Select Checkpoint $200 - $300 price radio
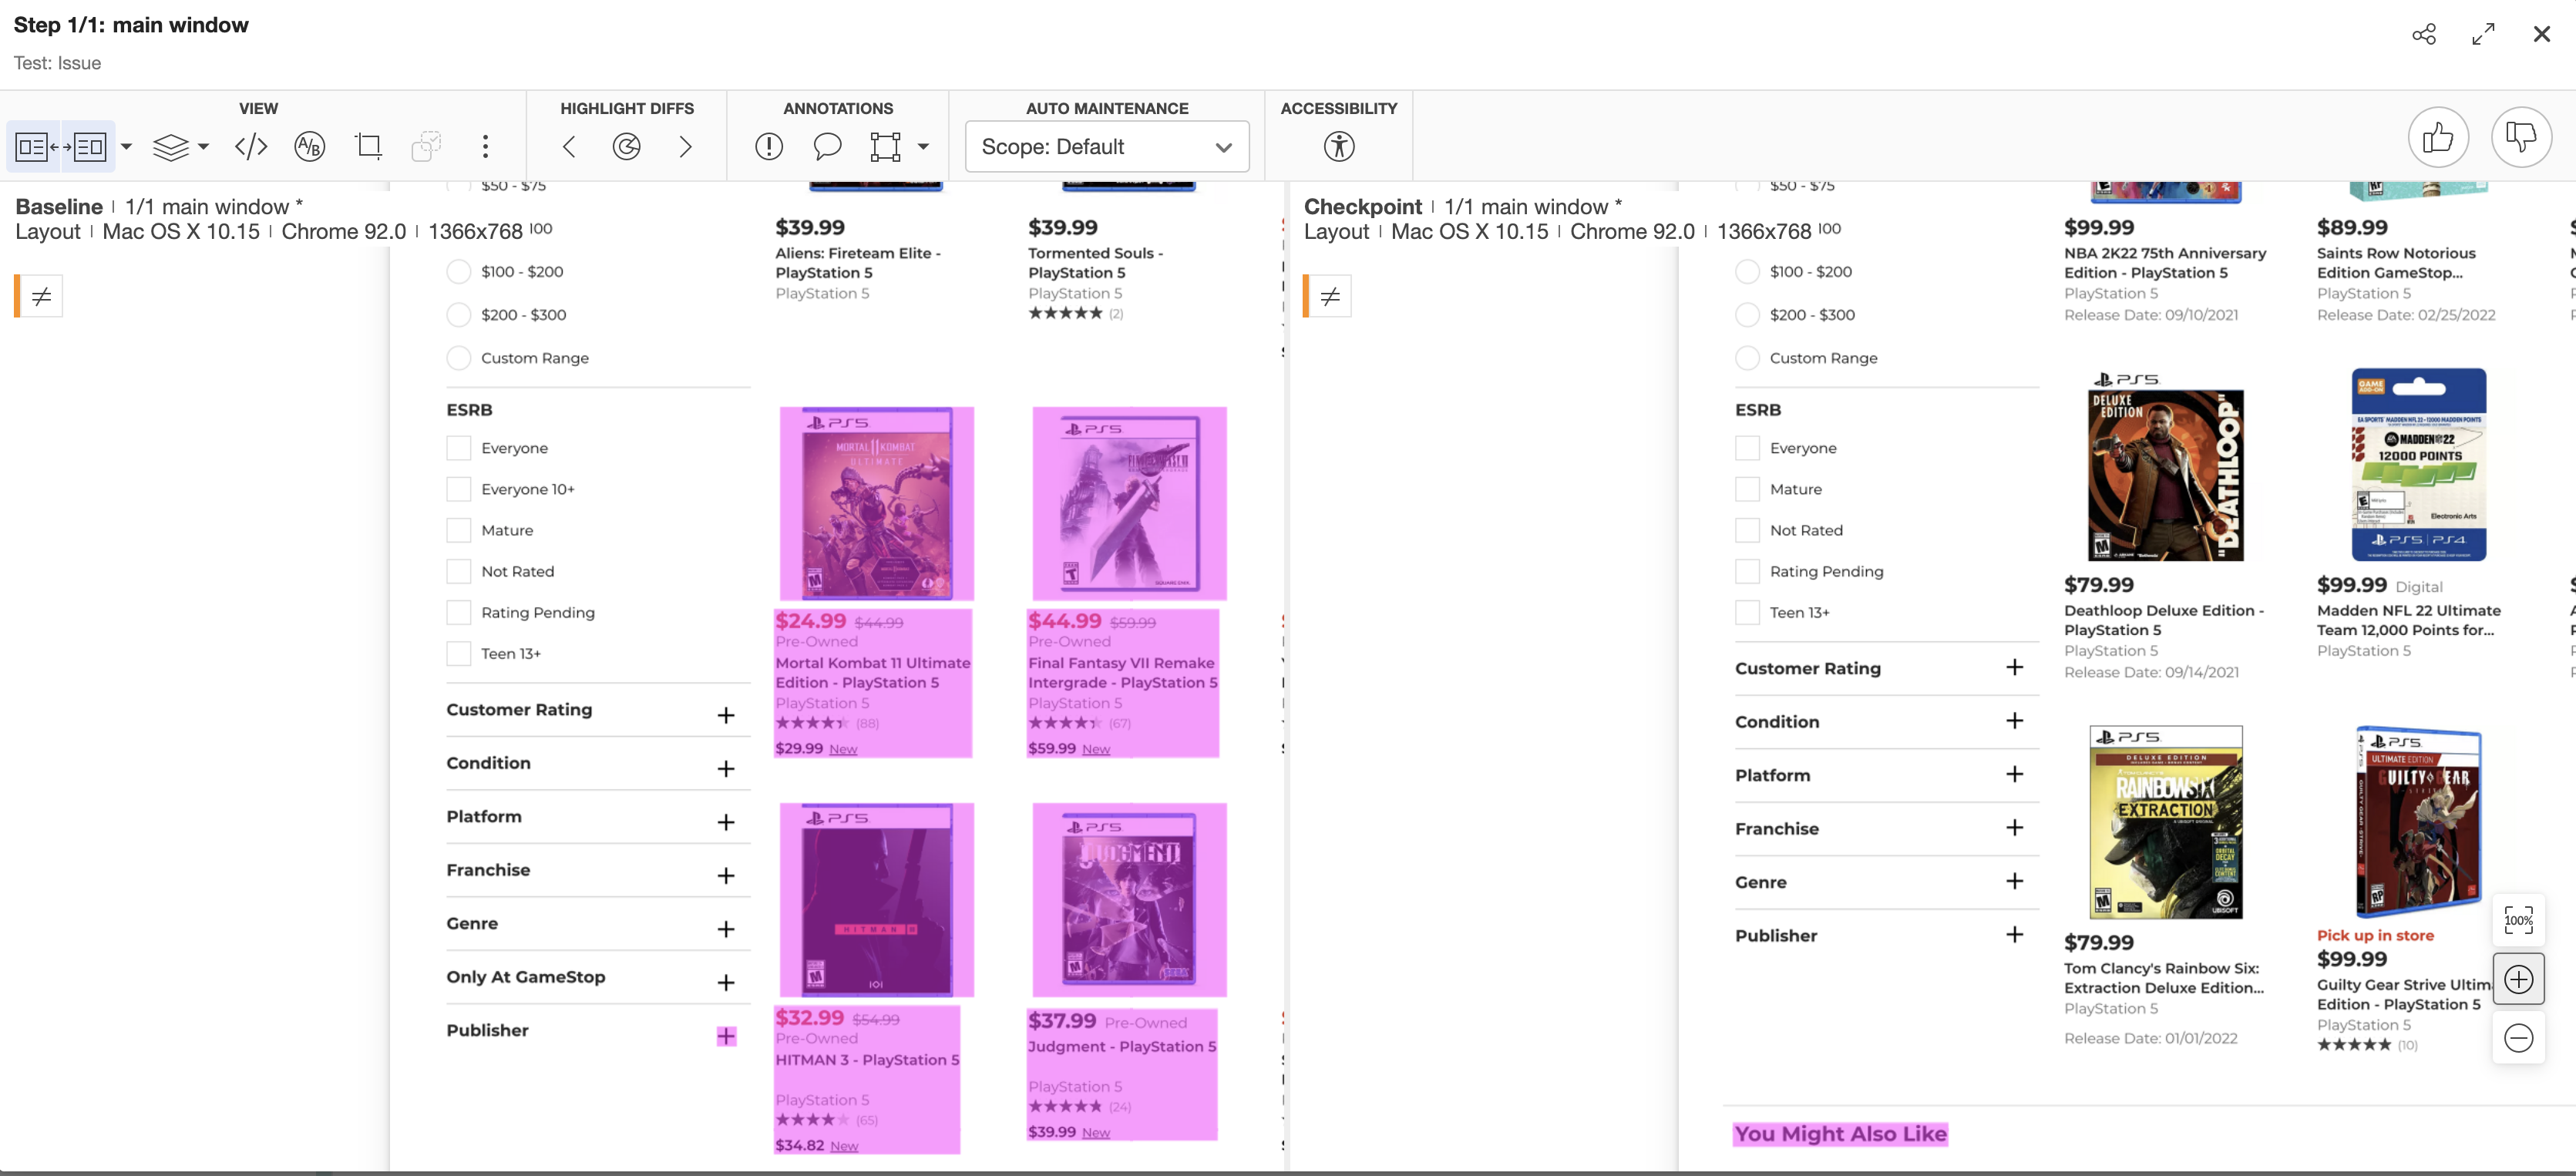 click(x=1747, y=315)
